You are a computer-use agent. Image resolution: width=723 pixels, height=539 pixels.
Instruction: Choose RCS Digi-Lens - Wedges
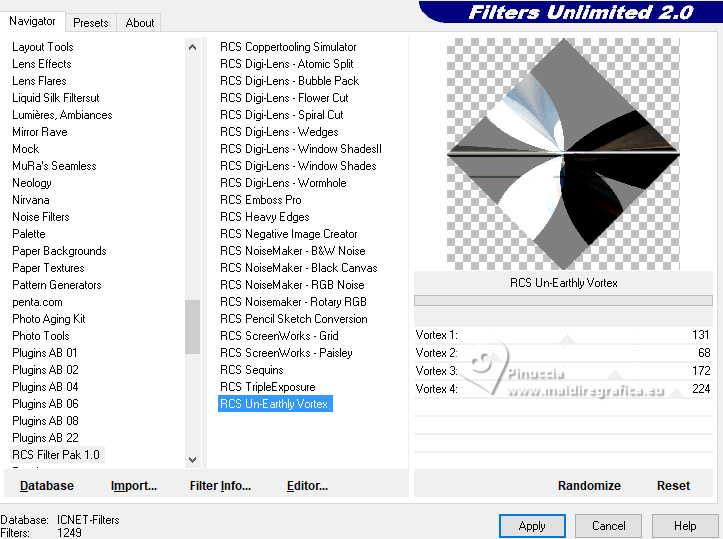coord(279,132)
